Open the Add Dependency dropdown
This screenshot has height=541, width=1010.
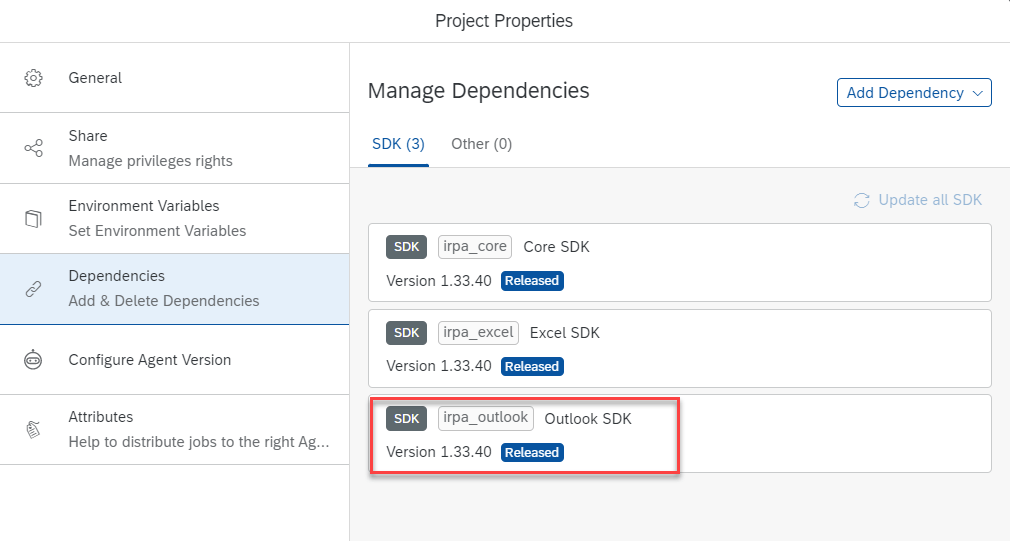pyautogui.click(x=905, y=93)
